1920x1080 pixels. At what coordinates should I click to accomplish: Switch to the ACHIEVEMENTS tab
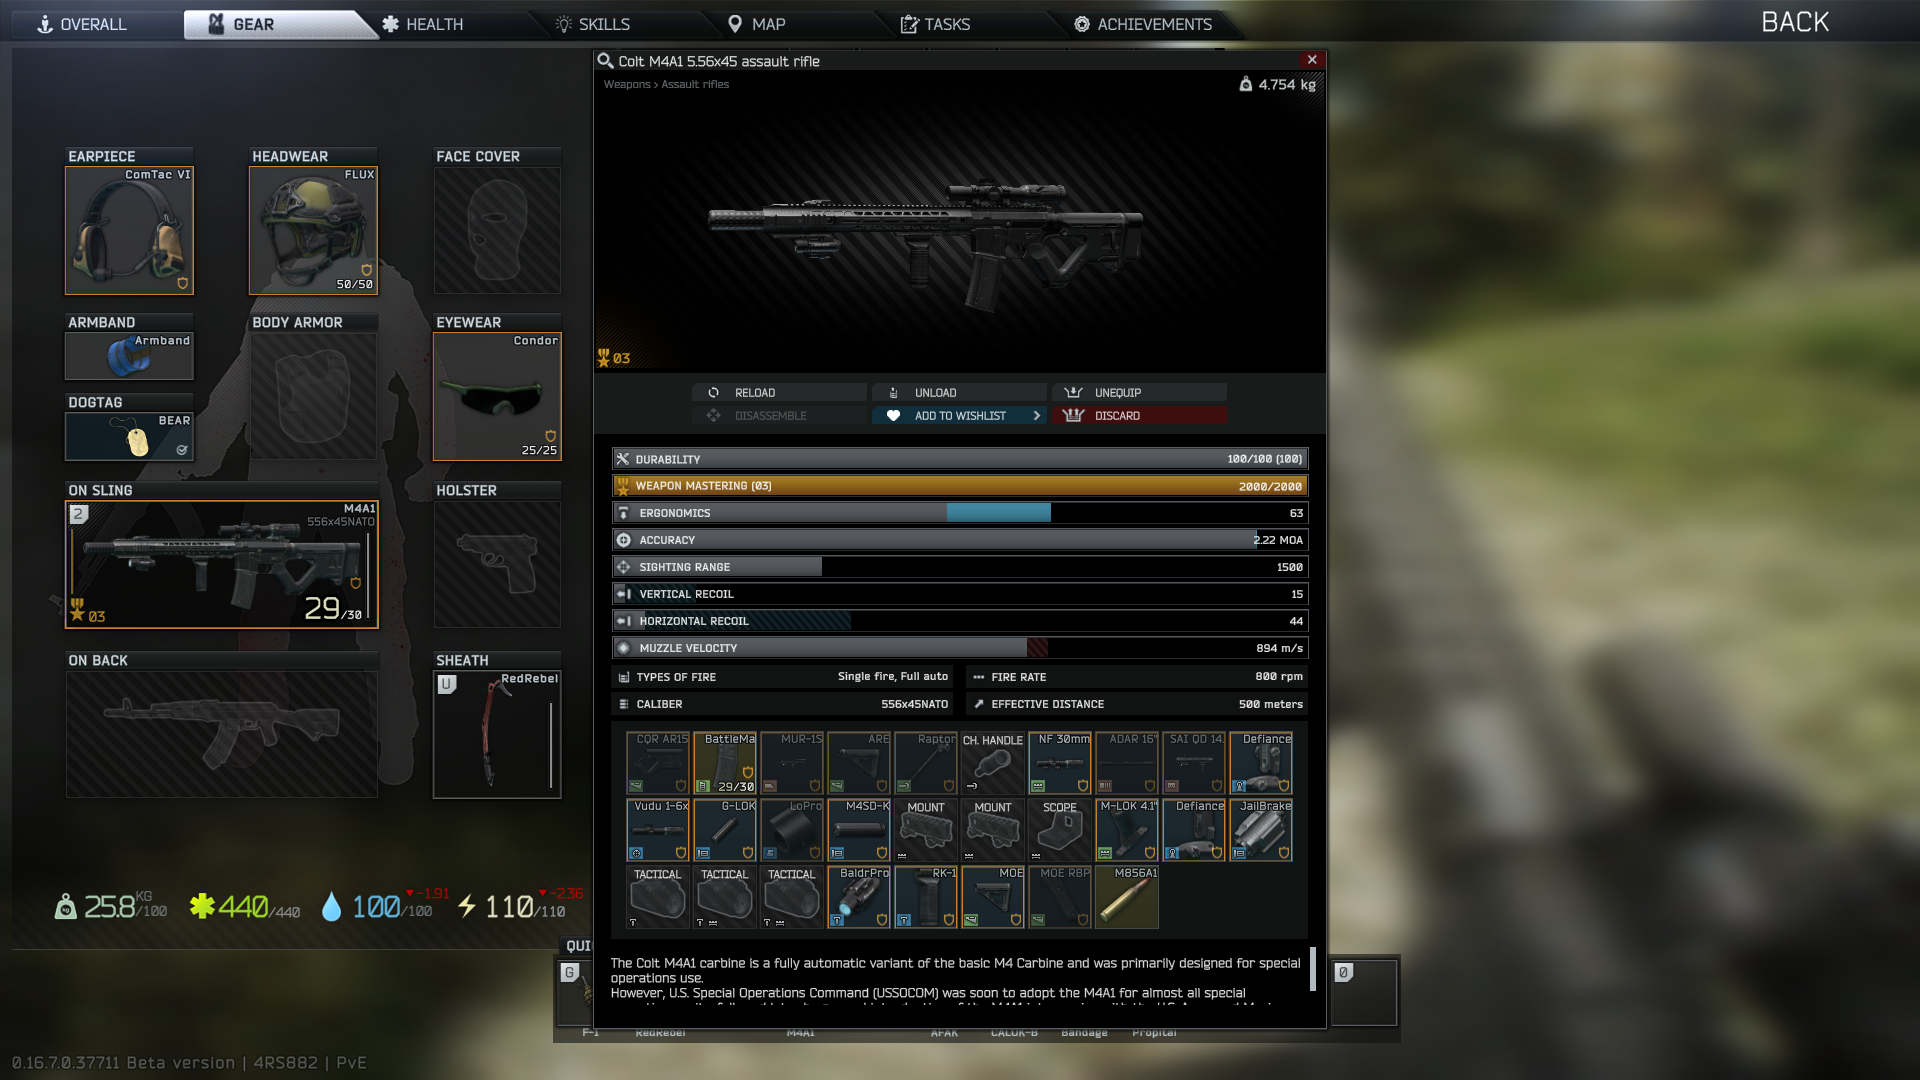click(x=1143, y=24)
